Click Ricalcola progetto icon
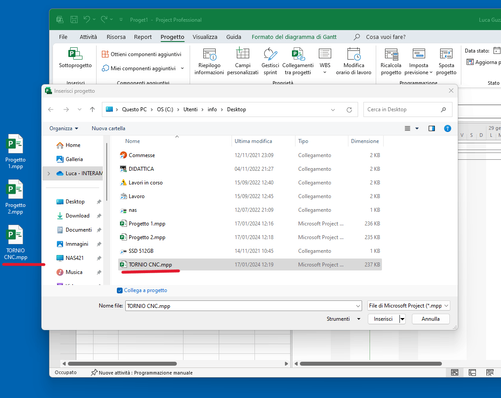The image size is (501, 398). point(391,54)
